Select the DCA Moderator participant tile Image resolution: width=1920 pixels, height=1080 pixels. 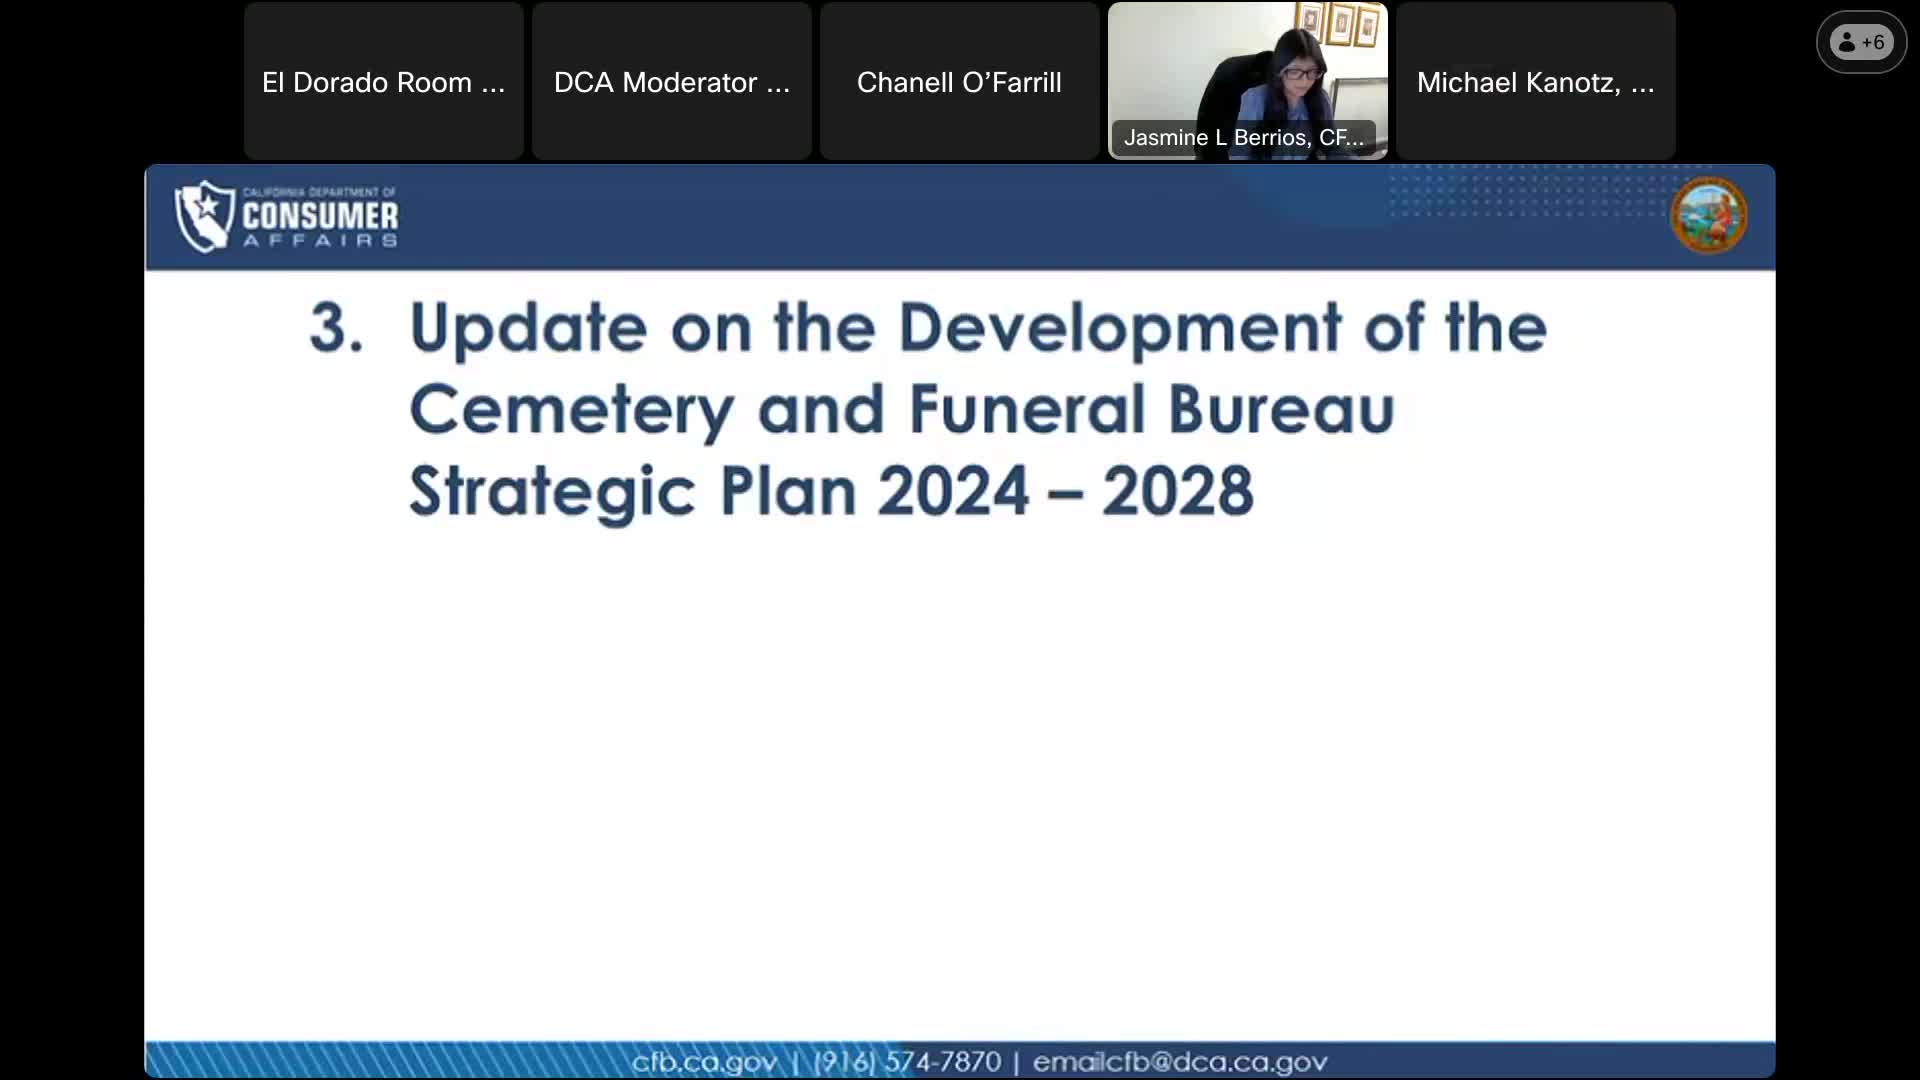click(x=671, y=82)
